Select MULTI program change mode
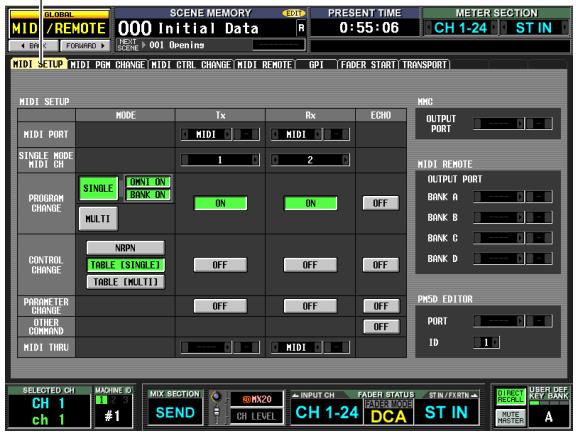This screenshot has height=432, width=576. click(98, 219)
